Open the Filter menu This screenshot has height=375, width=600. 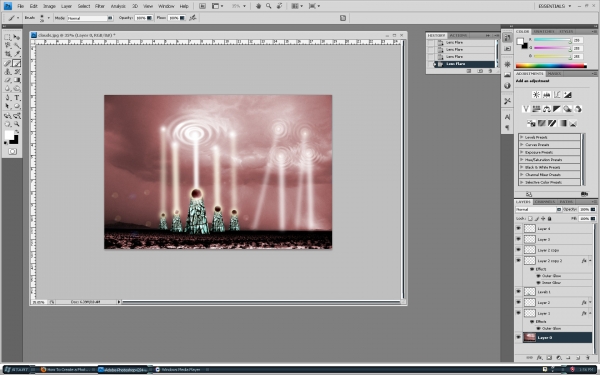click(x=100, y=6)
